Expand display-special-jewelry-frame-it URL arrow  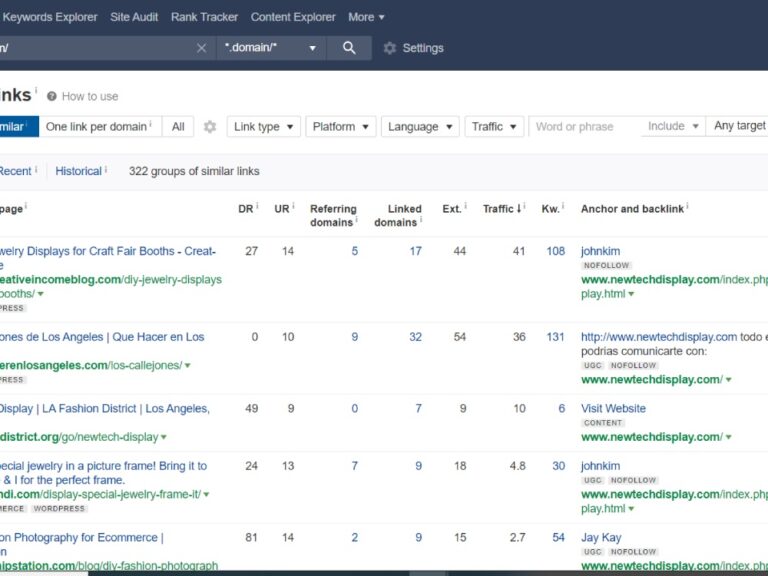tap(206, 495)
